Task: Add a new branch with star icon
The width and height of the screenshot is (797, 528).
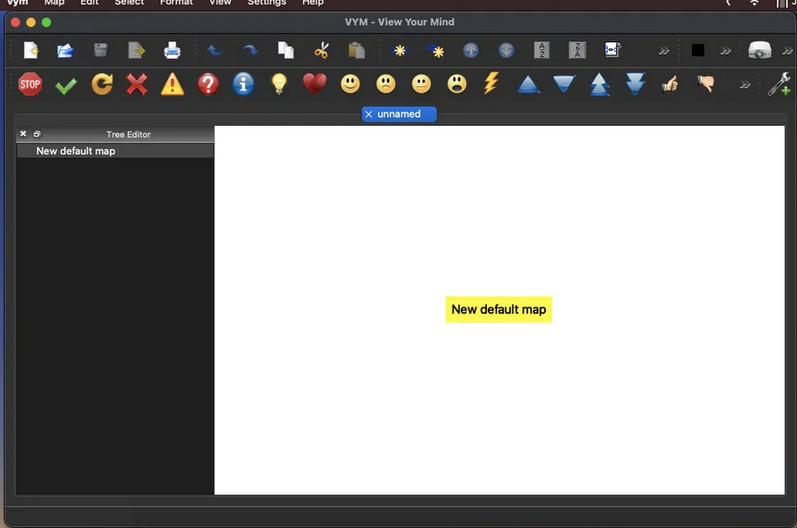Action: (x=400, y=50)
